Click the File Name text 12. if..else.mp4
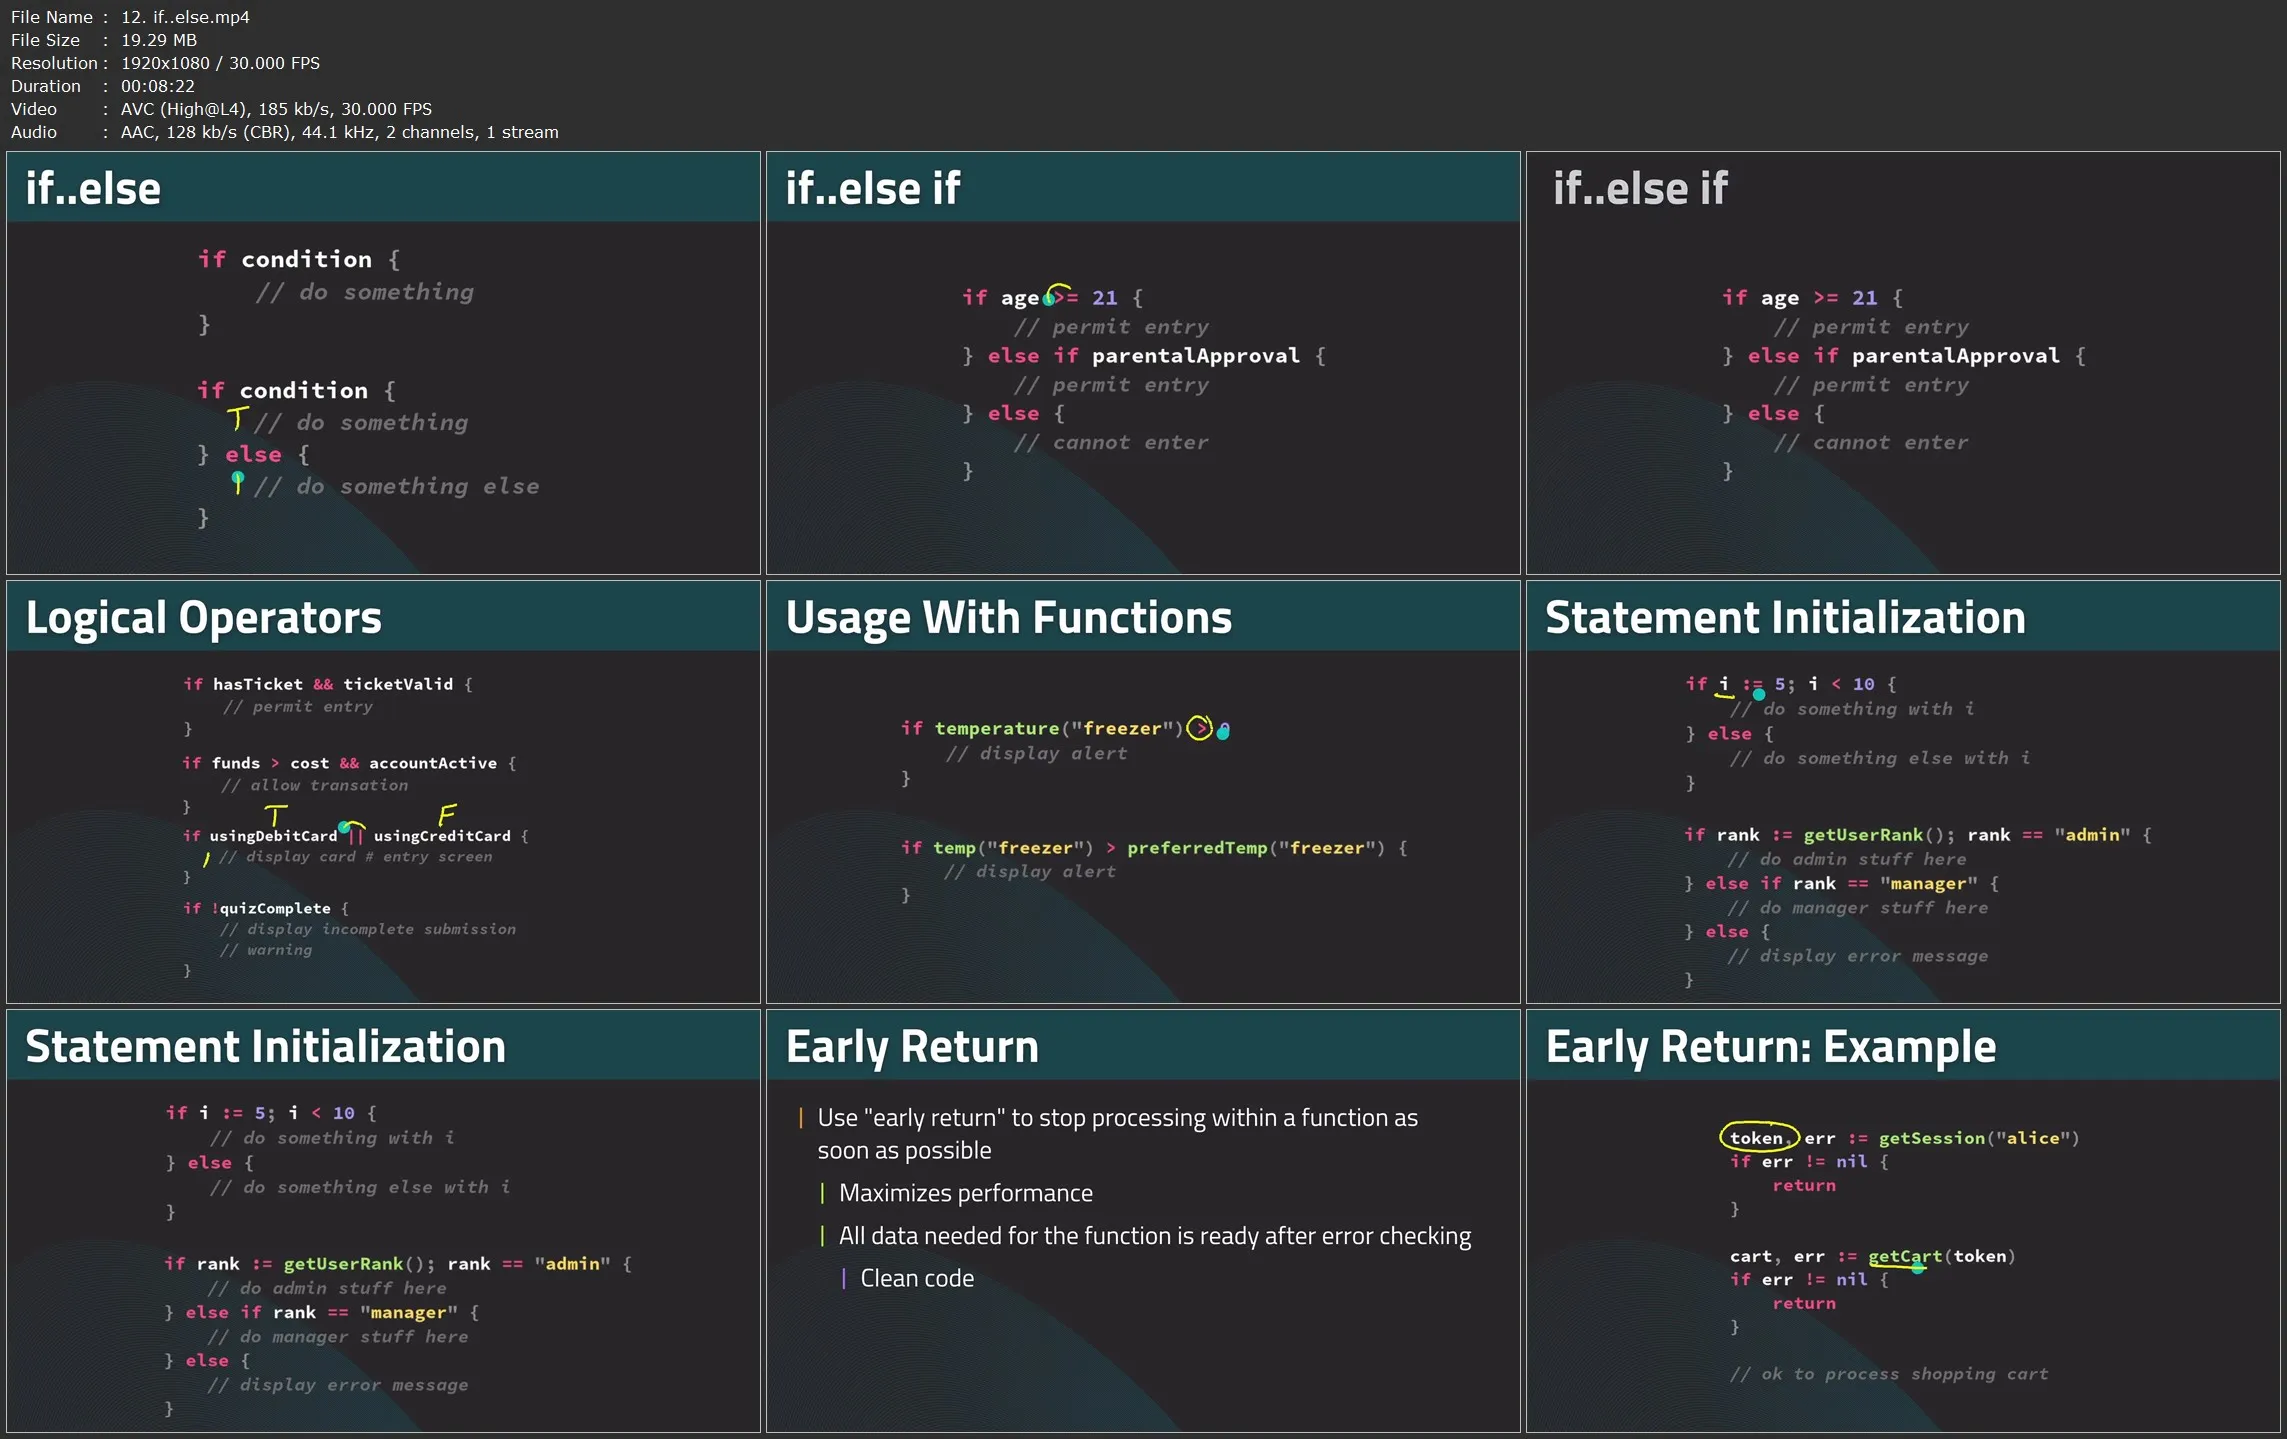The image size is (2287, 1439). click(x=185, y=17)
